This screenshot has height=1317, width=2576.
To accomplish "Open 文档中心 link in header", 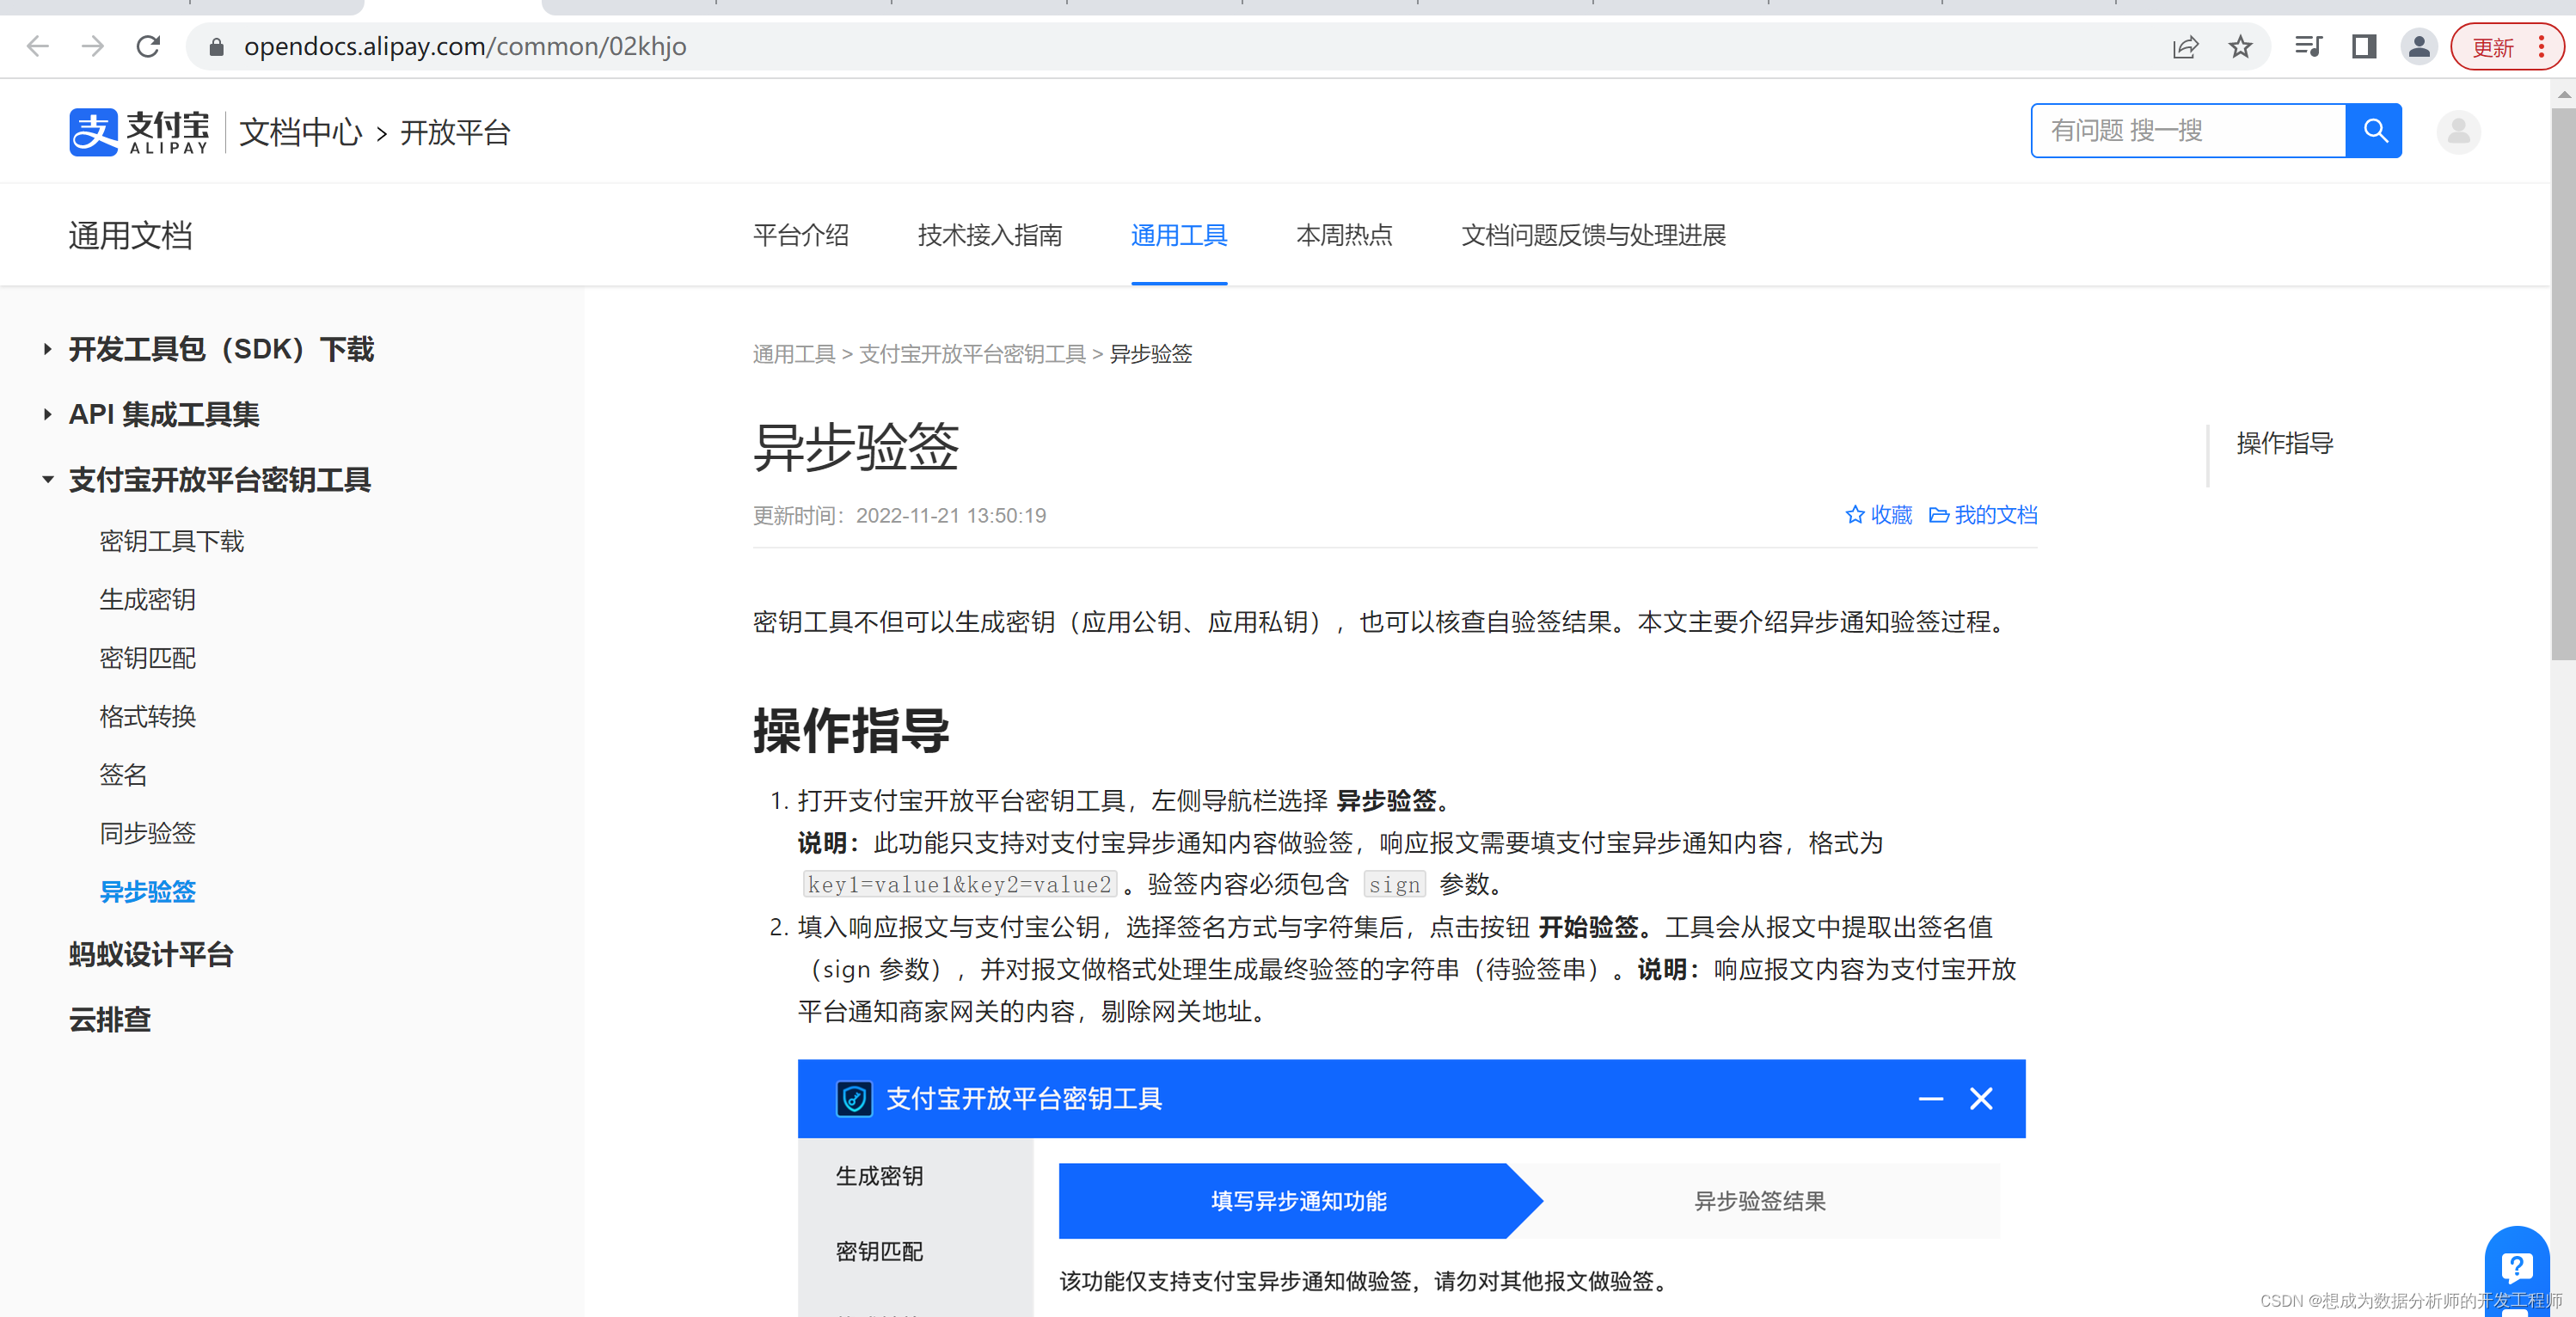I will pos(301,132).
